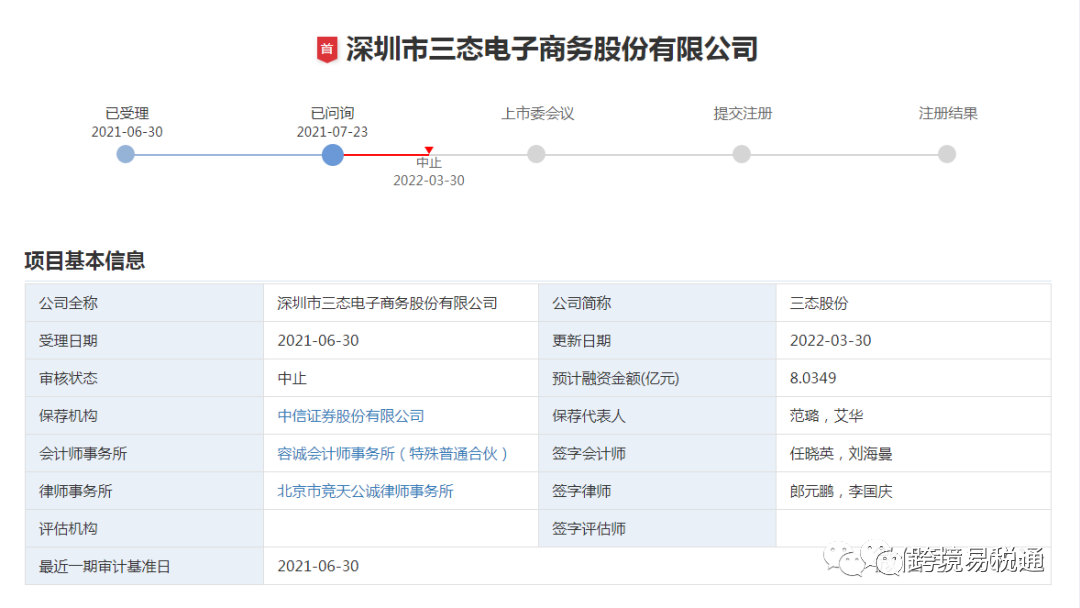Click the red 首 badge icon beside company title
The height and width of the screenshot is (608, 1080).
point(327,50)
